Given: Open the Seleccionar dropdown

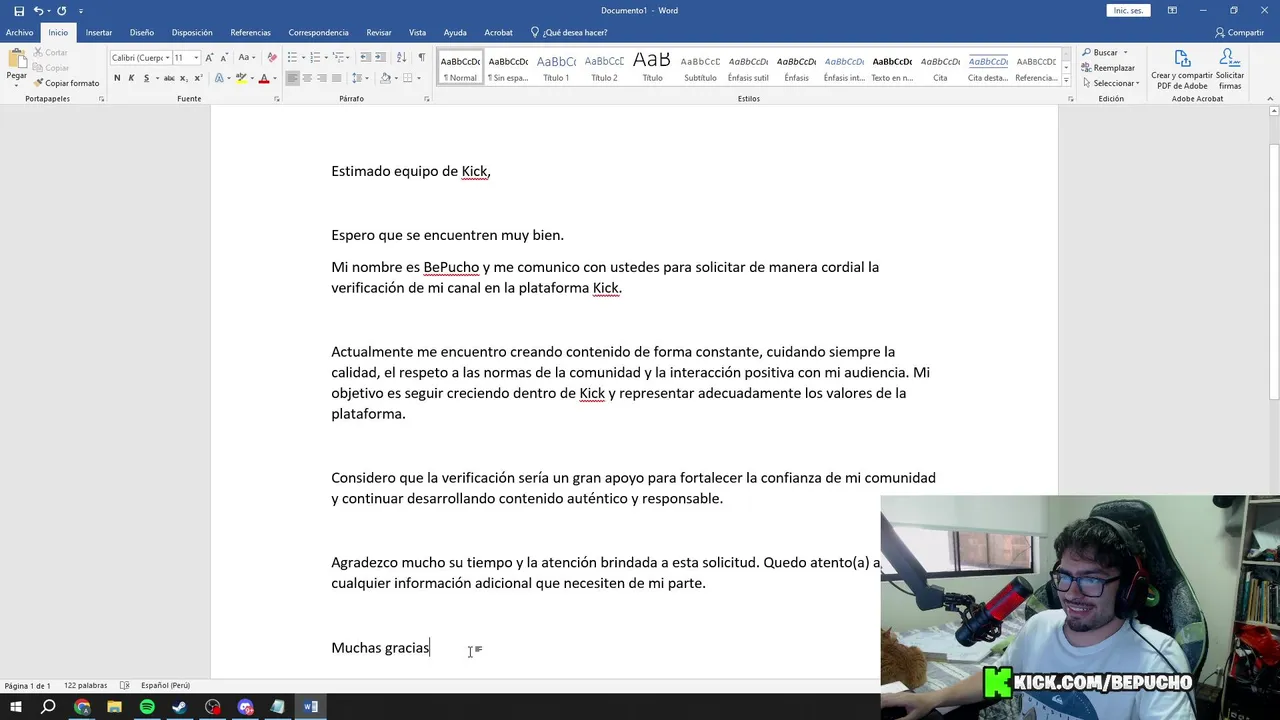Looking at the screenshot, I should pyautogui.click(x=1110, y=83).
